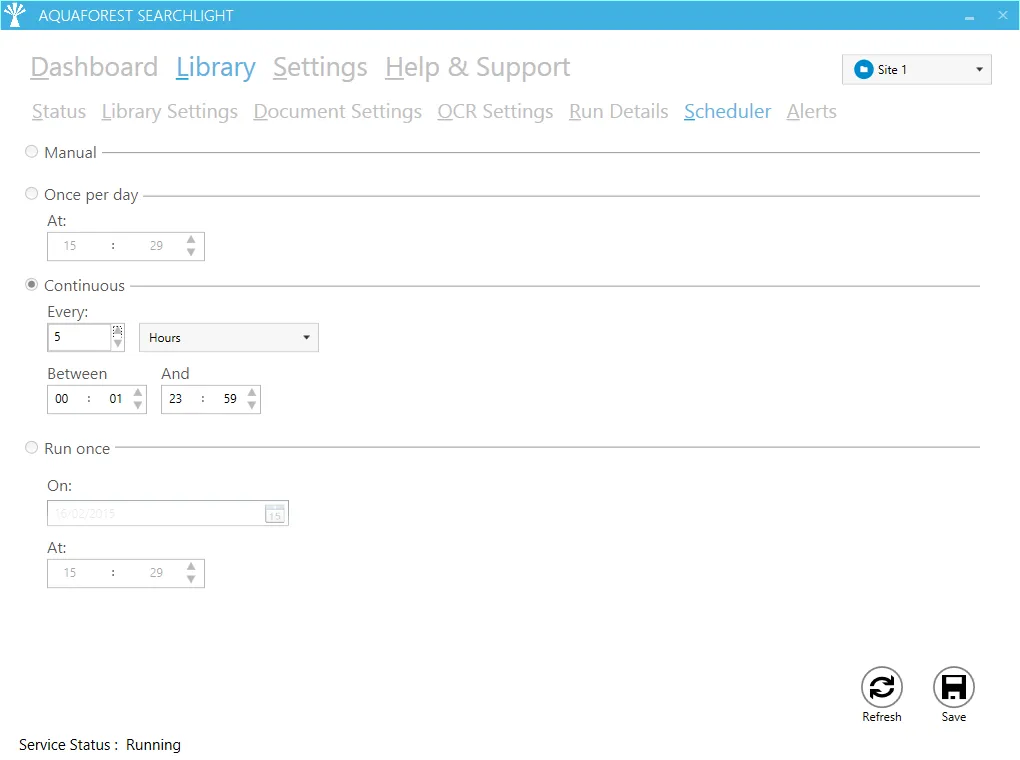Screen dimensions: 1020x760
Task: Click the Once per day hour field showing 15
Action: pyautogui.click(x=70, y=246)
